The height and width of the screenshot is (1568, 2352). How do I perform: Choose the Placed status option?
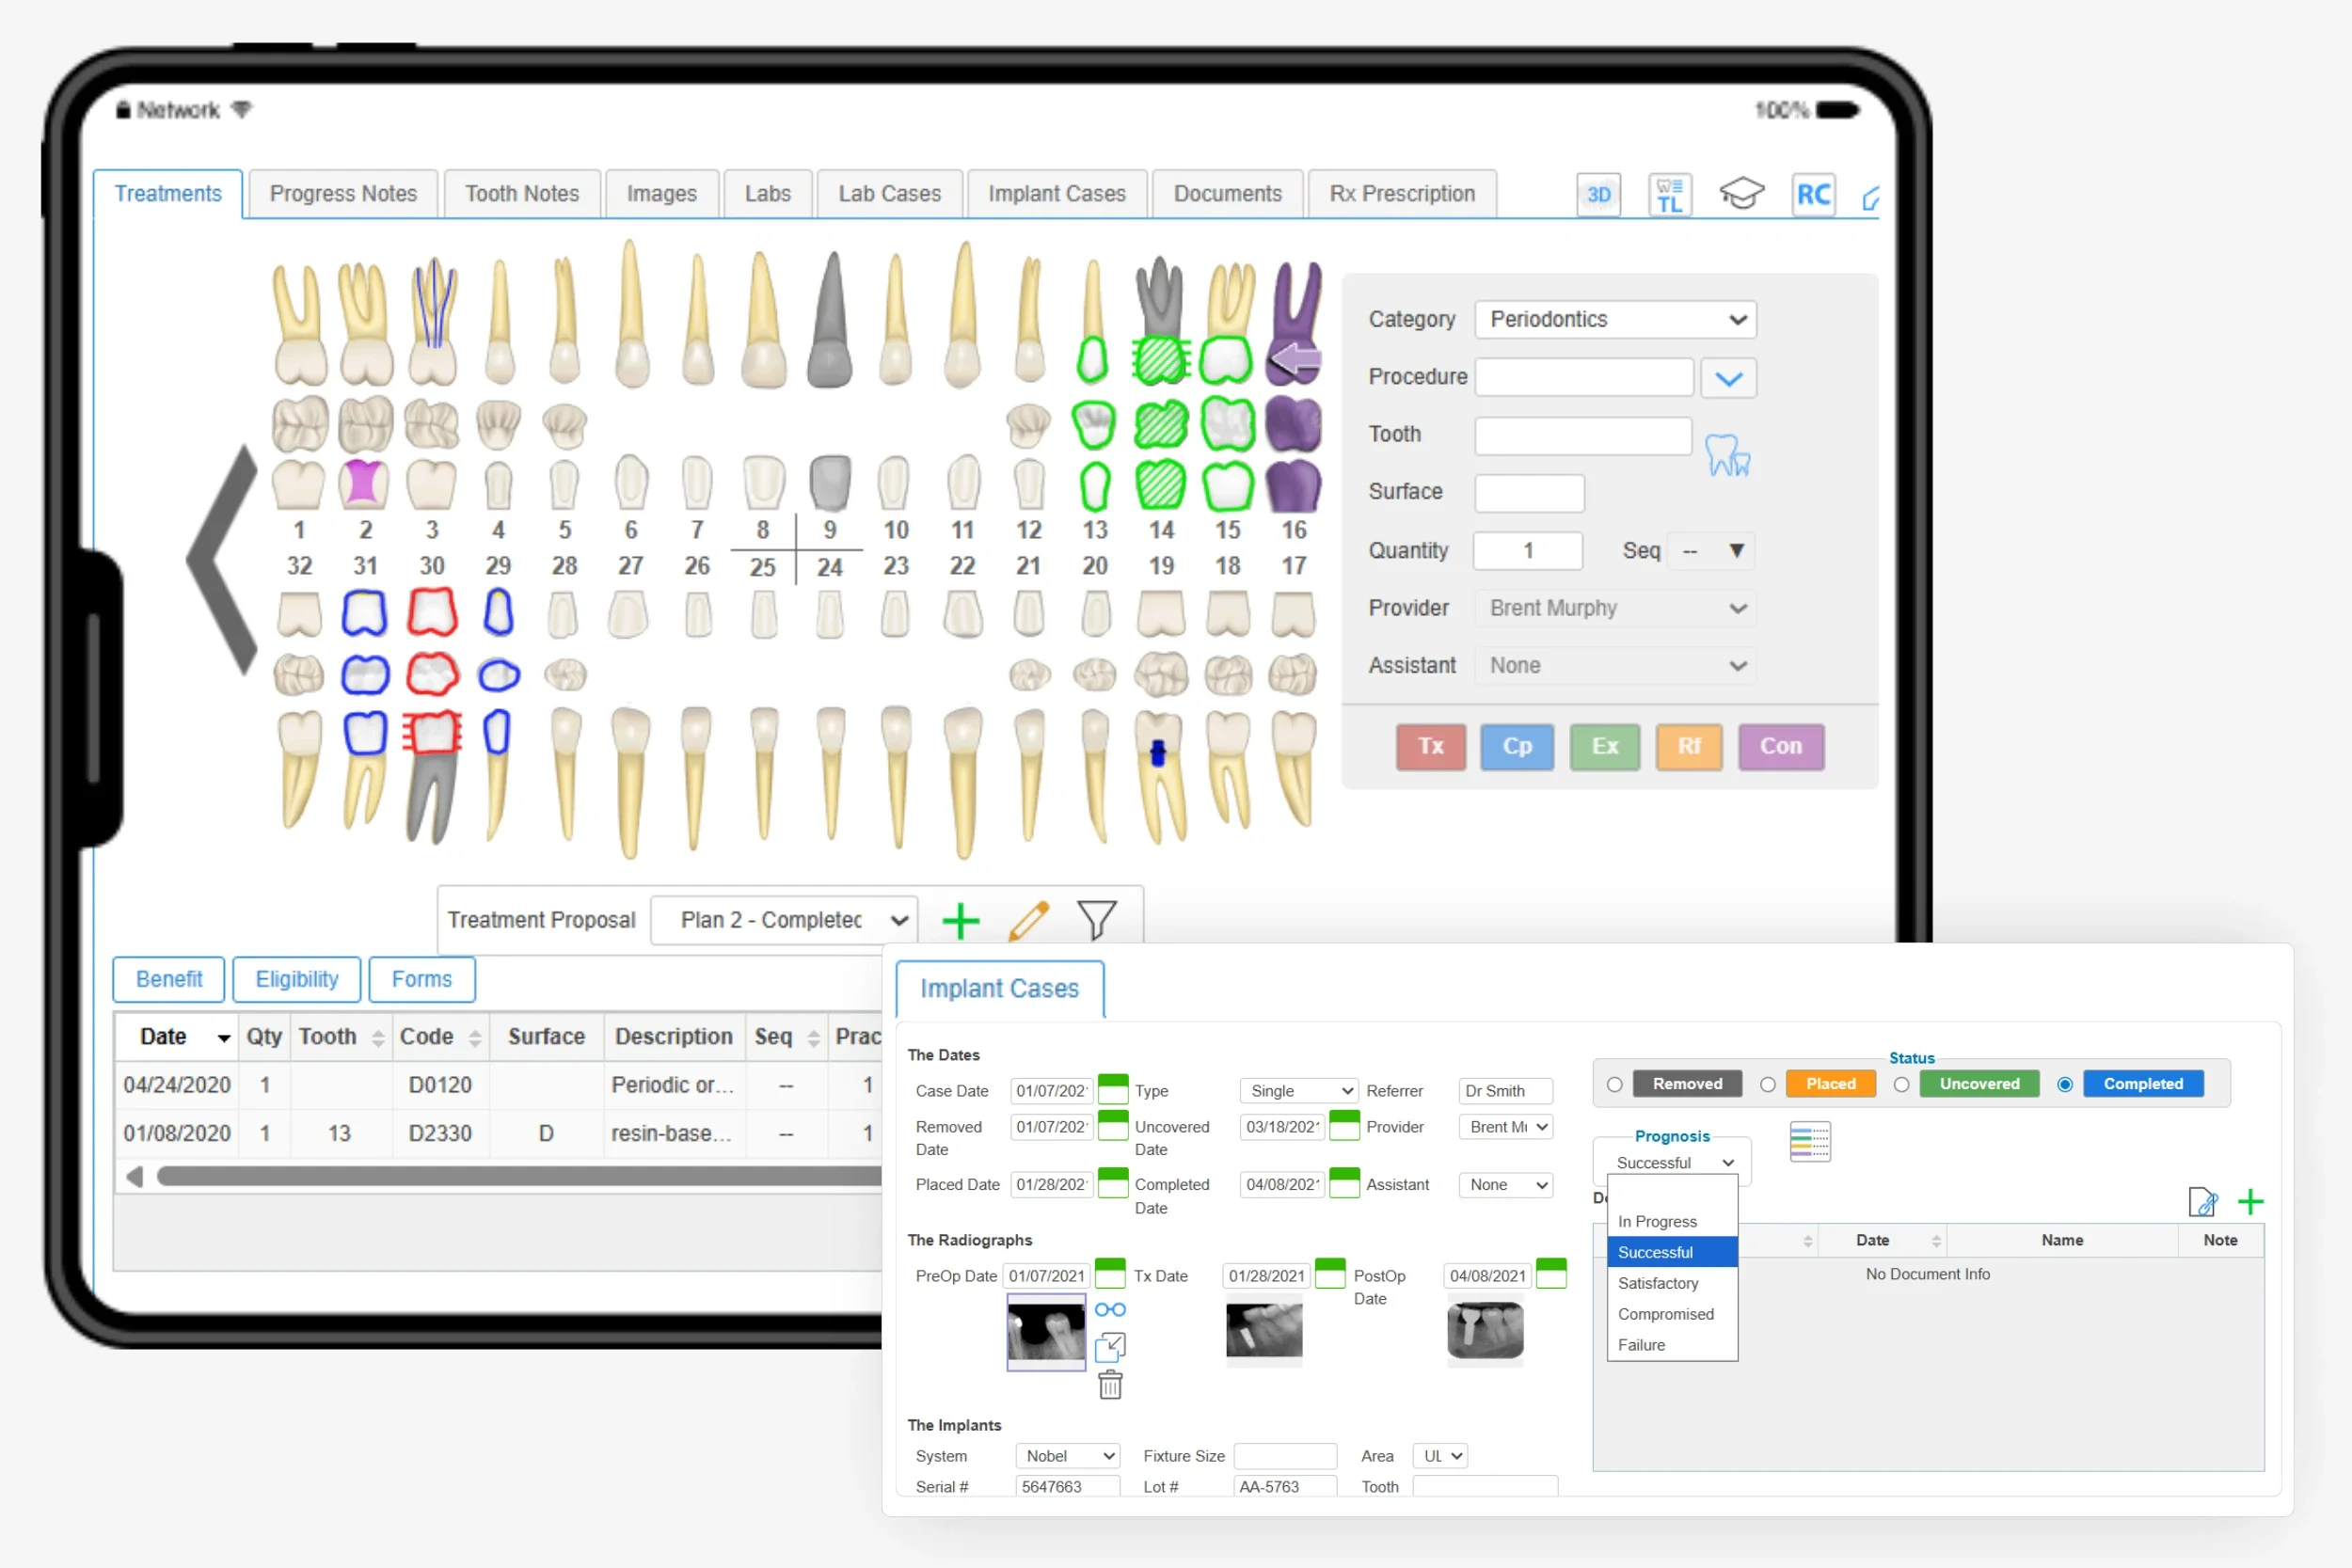(1830, 1084)
